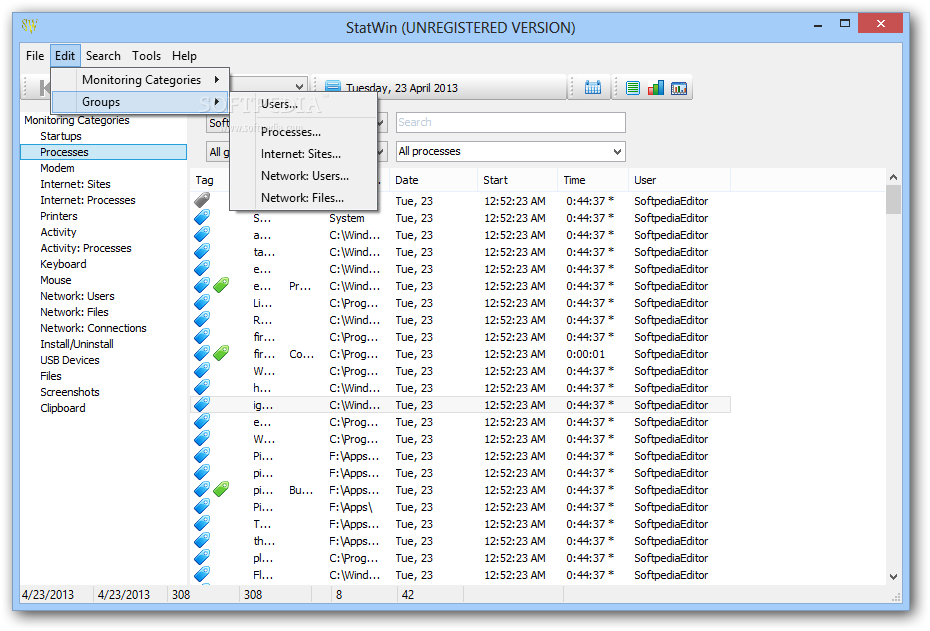Image resolution: width=930 pixels, height=631 pixels.
Task: Open the Help menu
Action: pyautogui.click(x=184, y=56)
